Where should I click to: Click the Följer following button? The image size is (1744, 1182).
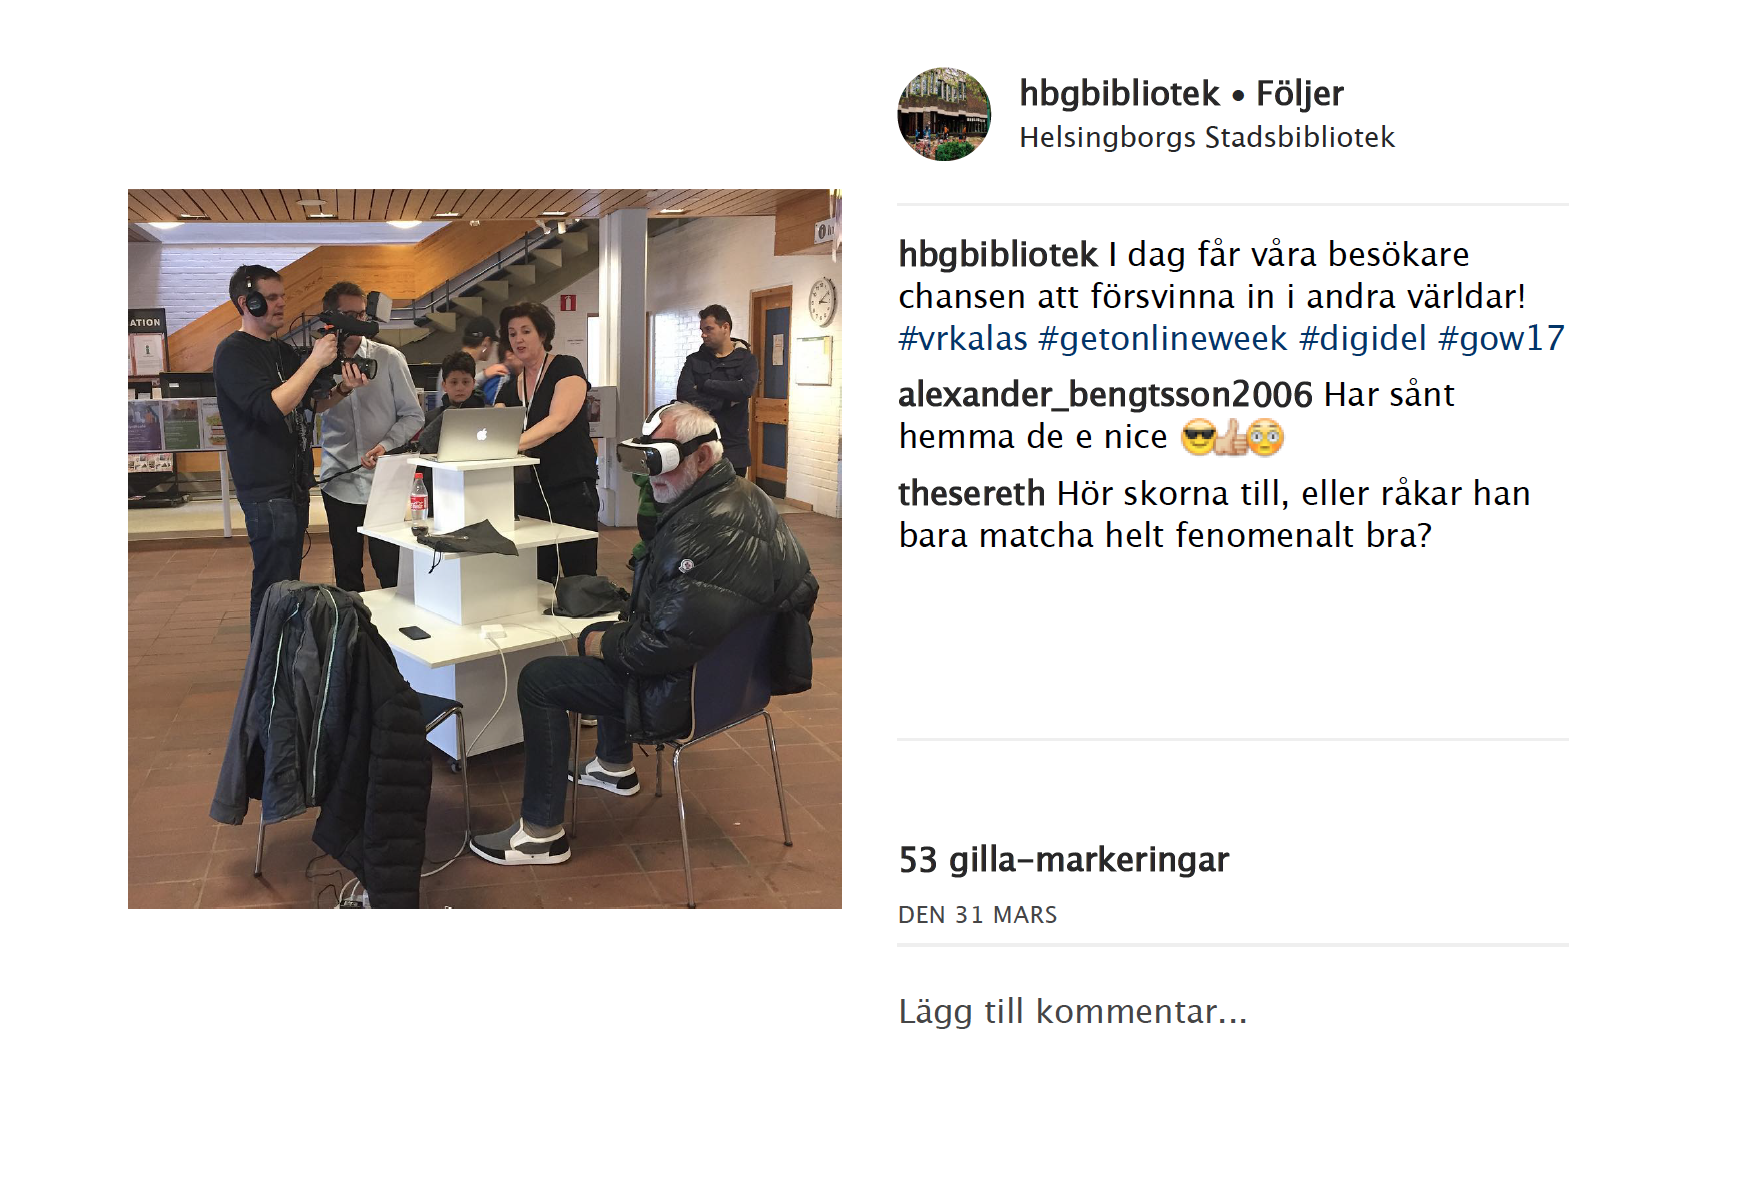click(x=1299, y=93)
